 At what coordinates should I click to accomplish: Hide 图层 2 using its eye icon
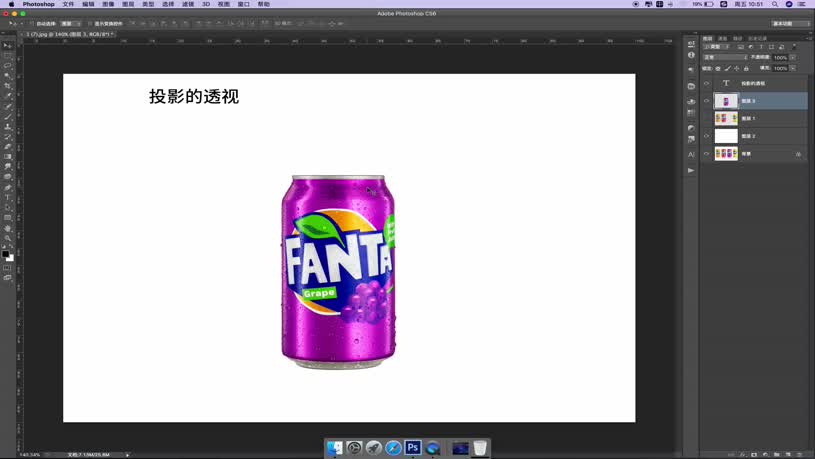click(x=706, y=136)
